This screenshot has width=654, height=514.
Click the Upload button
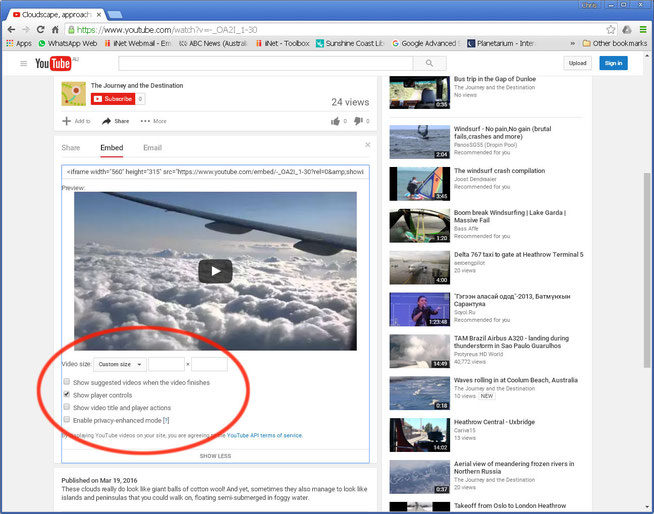point(577,63)
